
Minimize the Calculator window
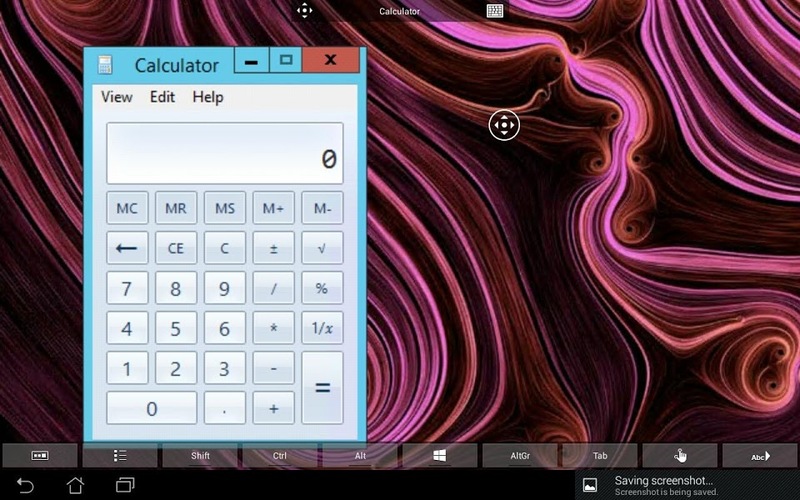tap(251, 60)
